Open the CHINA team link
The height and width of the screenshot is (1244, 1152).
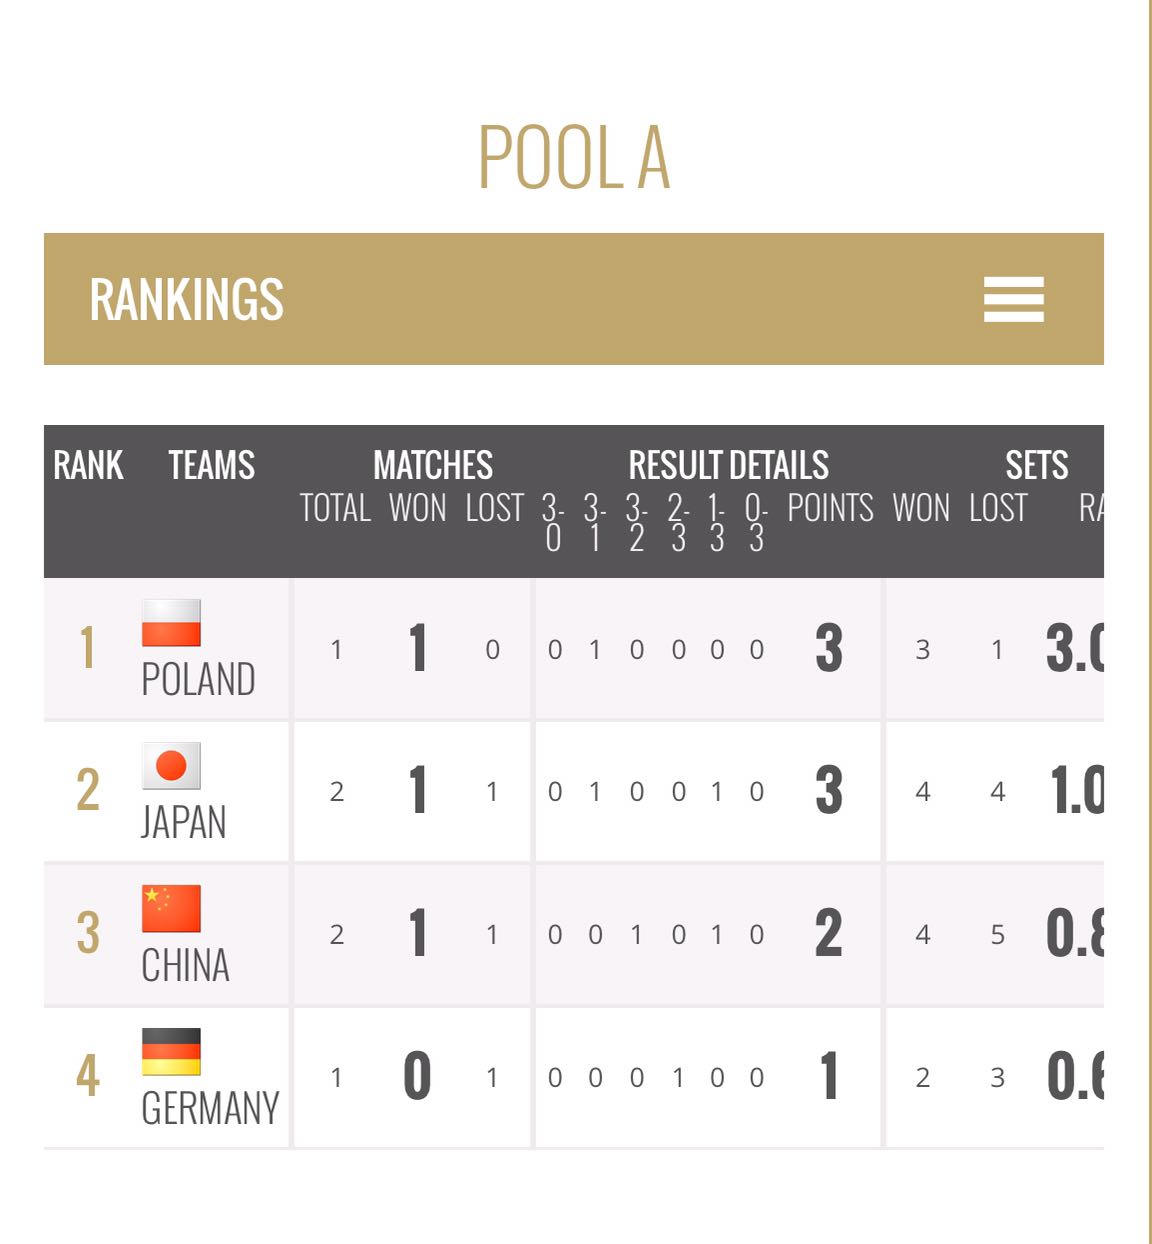tap(185, 966)
